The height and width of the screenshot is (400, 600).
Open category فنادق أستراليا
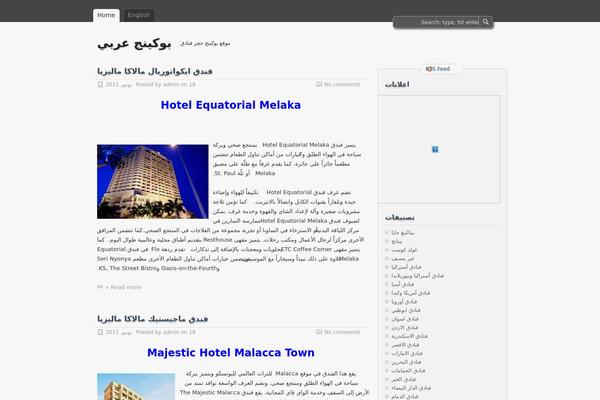click(x=406, y=267)
